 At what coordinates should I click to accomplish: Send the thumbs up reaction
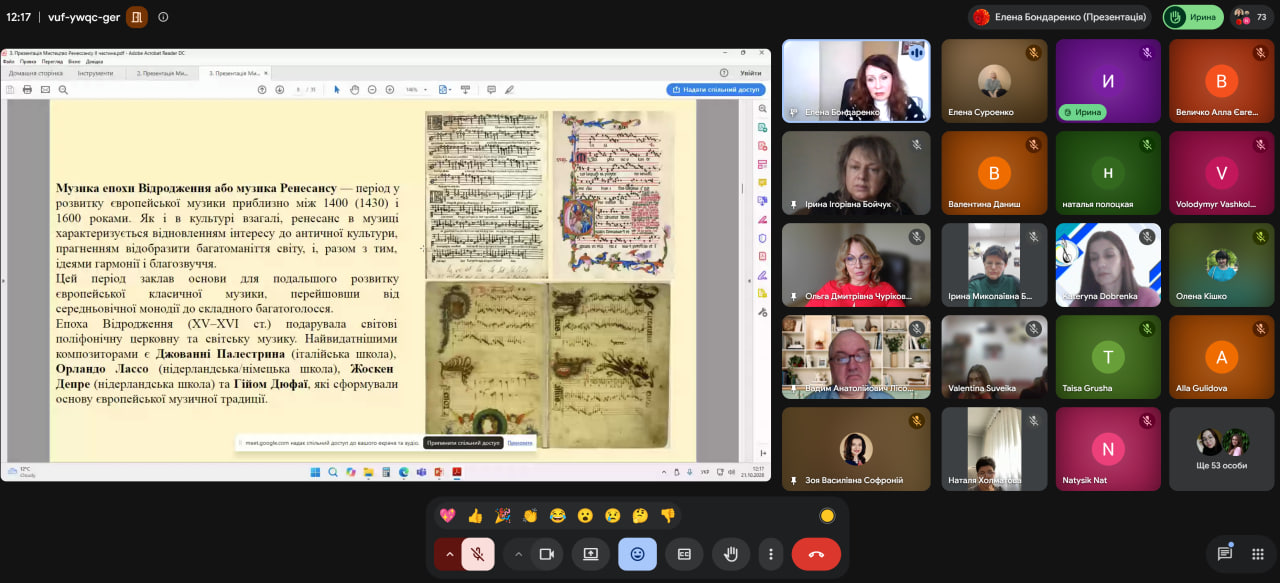pos(475,516)
